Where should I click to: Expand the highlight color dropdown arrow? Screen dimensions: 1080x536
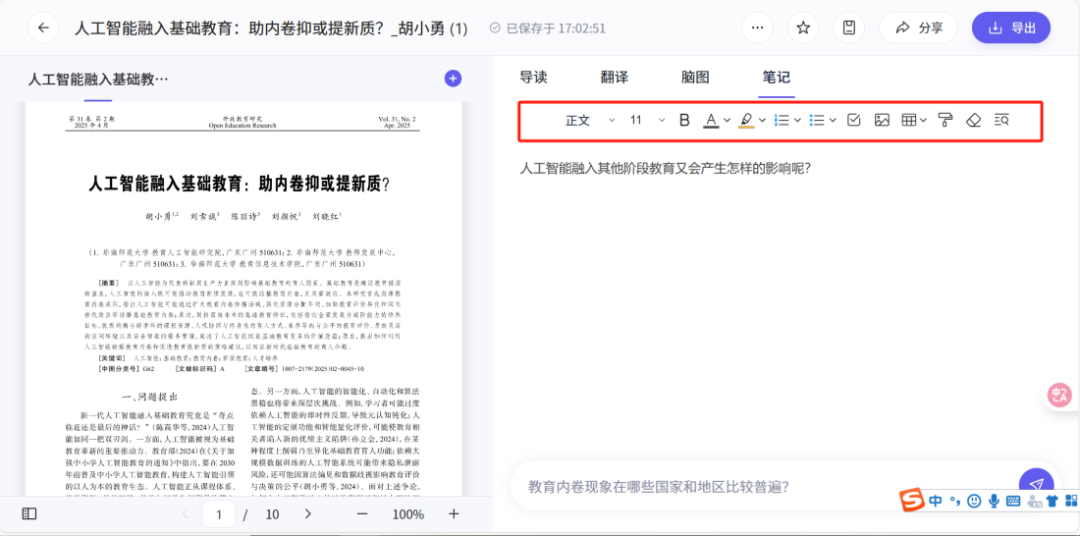tap(762, 121)
